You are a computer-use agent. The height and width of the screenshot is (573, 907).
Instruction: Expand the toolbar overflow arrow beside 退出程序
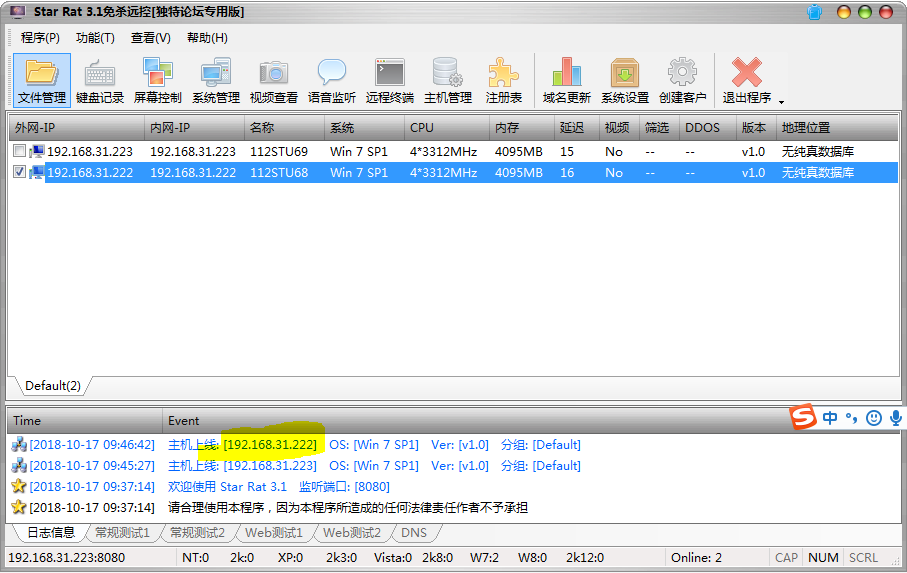pos(781,102)
